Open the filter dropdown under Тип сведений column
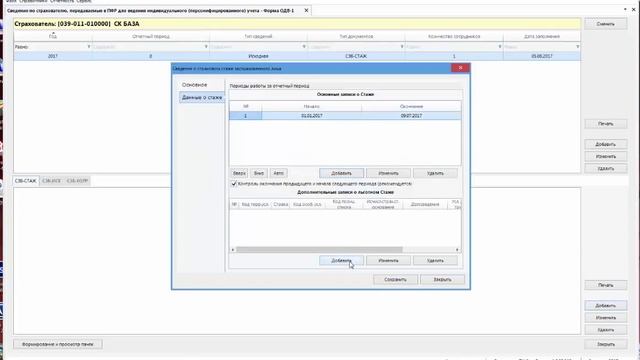The width and height of the screenshot is (640, 360). (x=304, y=47)
